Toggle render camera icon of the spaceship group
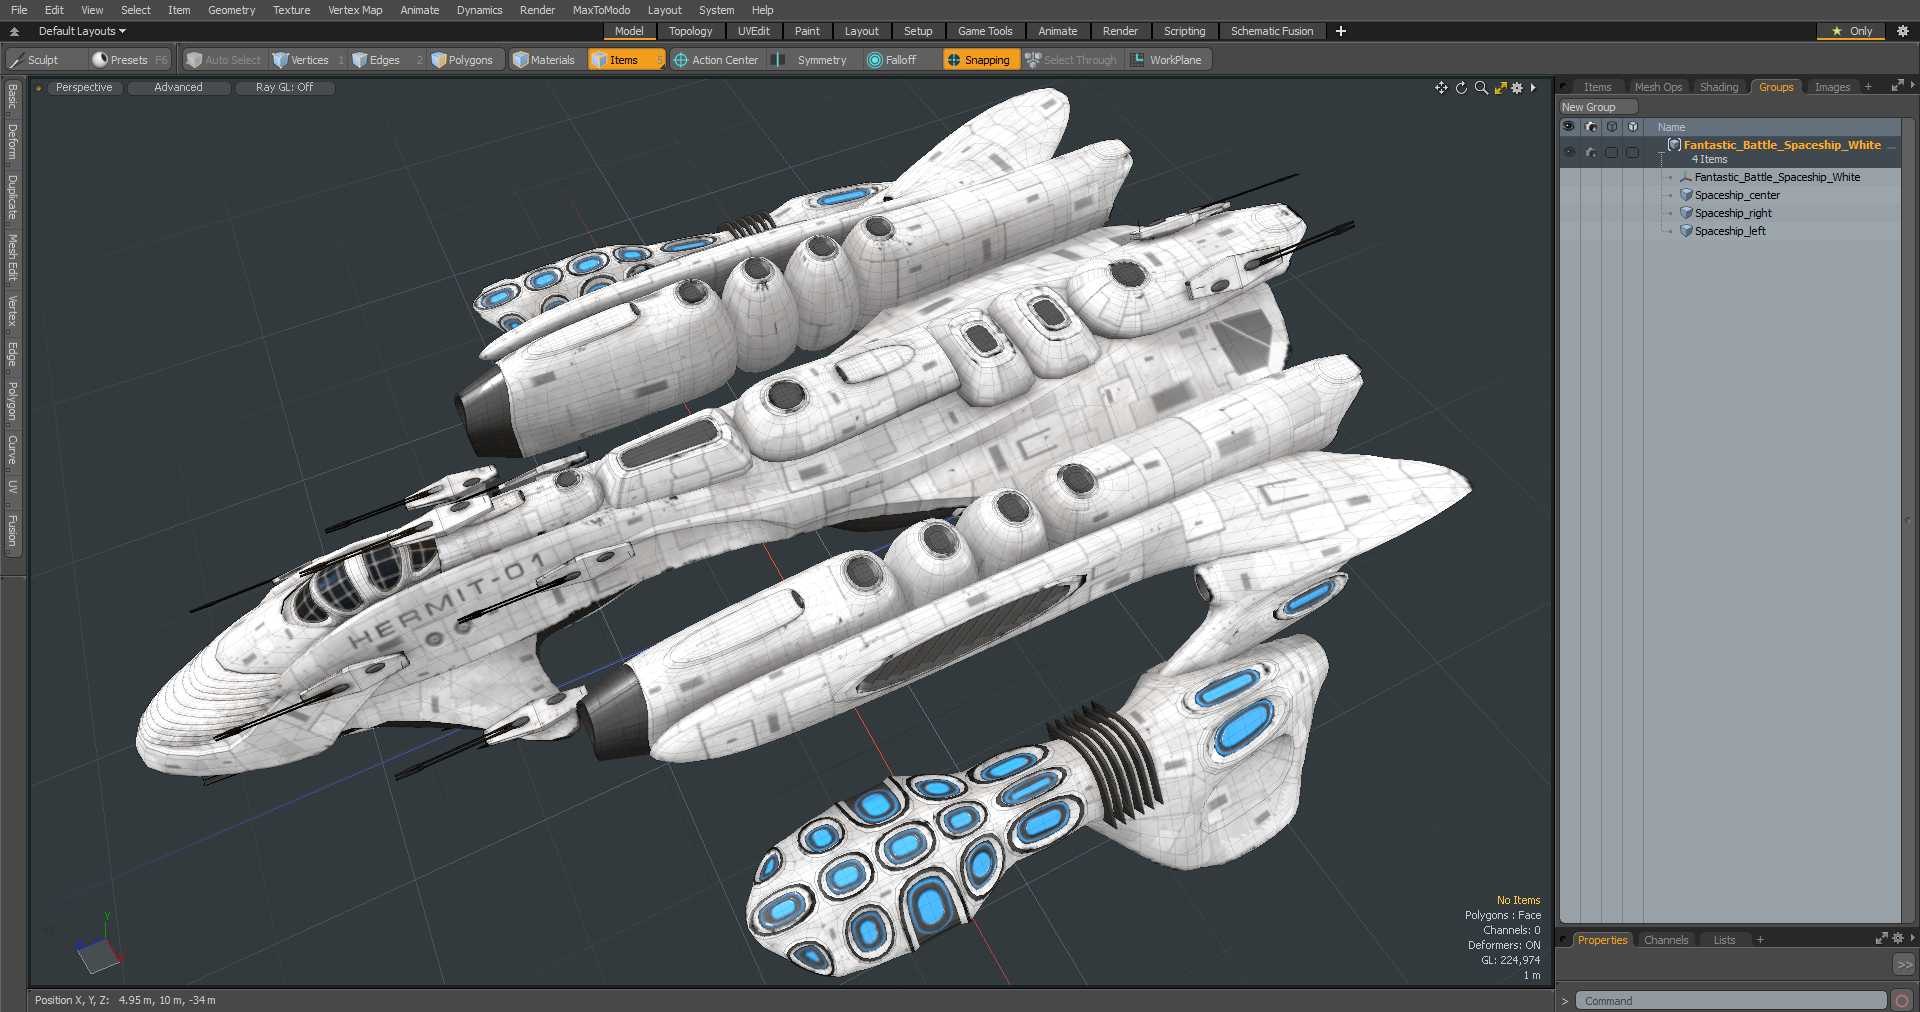 coord(1591,152)
